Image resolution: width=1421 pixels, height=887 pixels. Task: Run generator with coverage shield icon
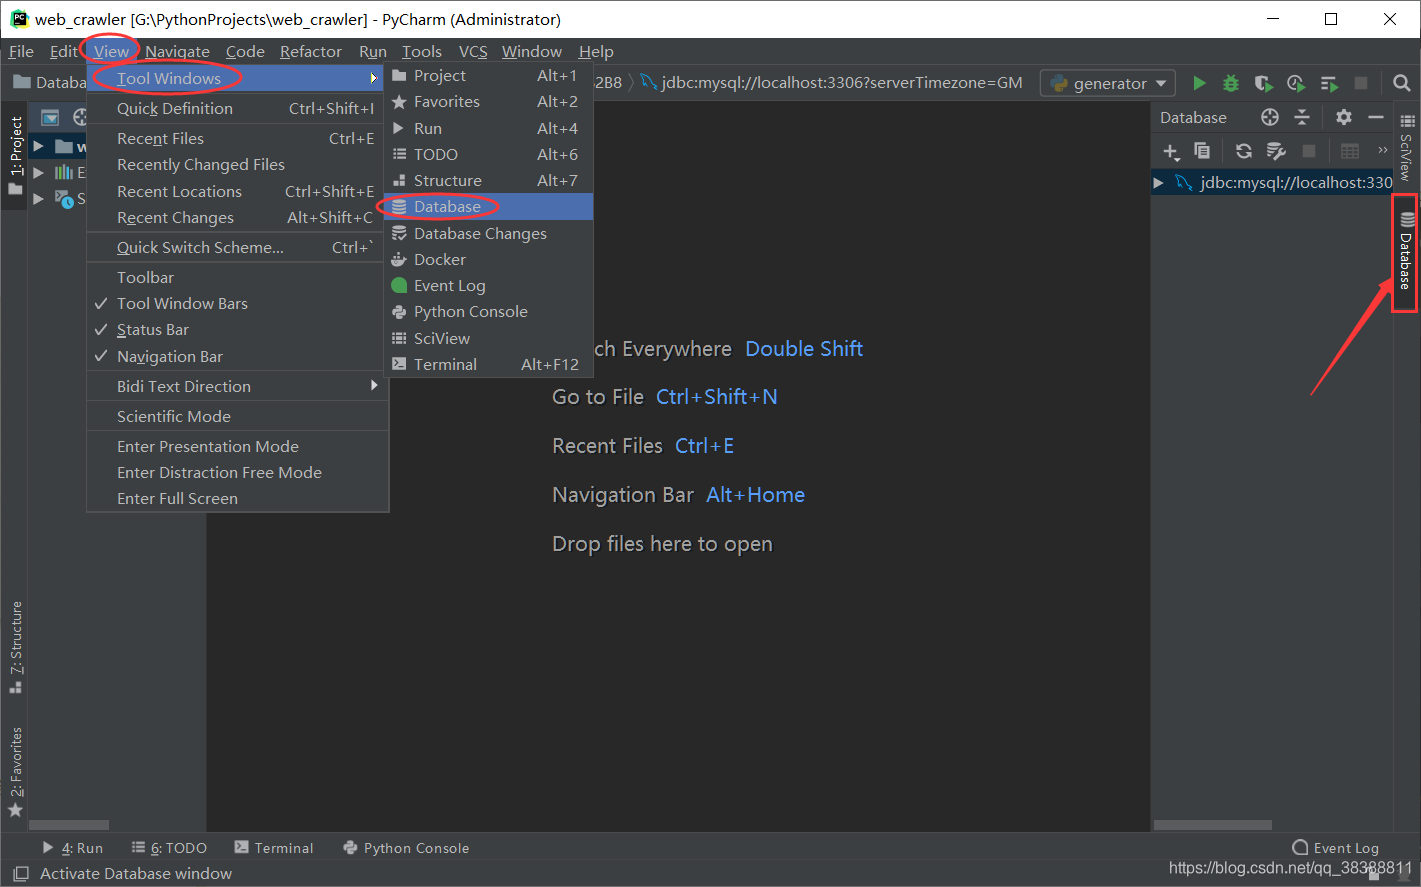click(x=1264, y=83)
